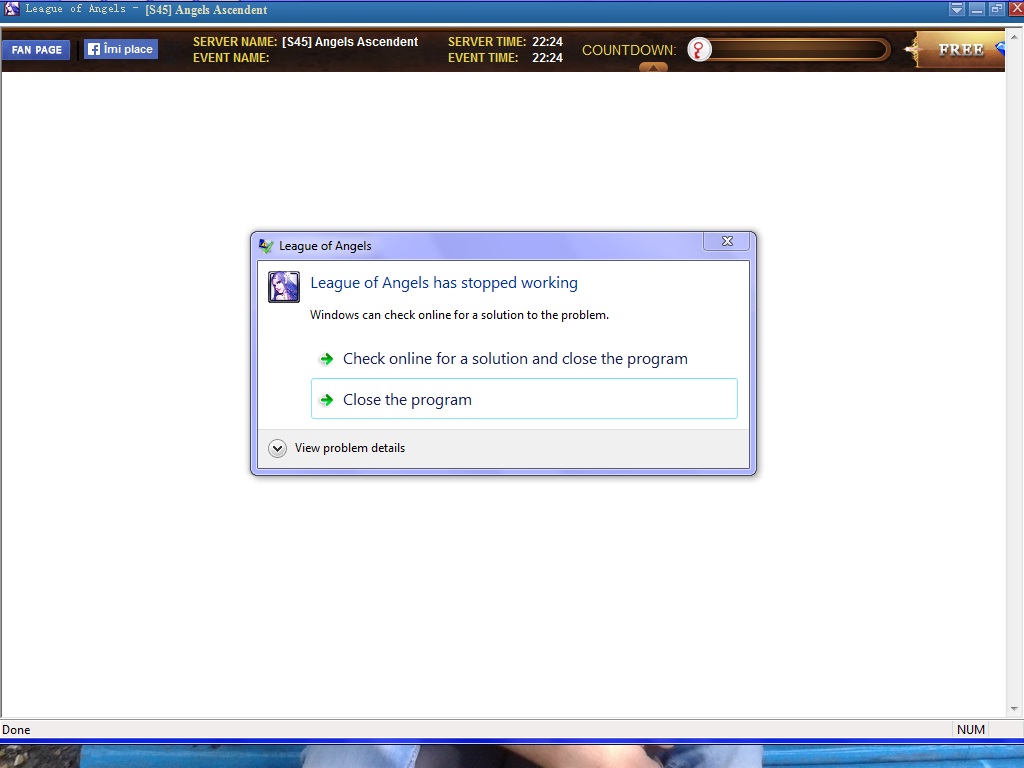Viewport: 1024px width, 768px height.
Task: Close the League of Angels client window
Action: click(x=1016, y=9)
